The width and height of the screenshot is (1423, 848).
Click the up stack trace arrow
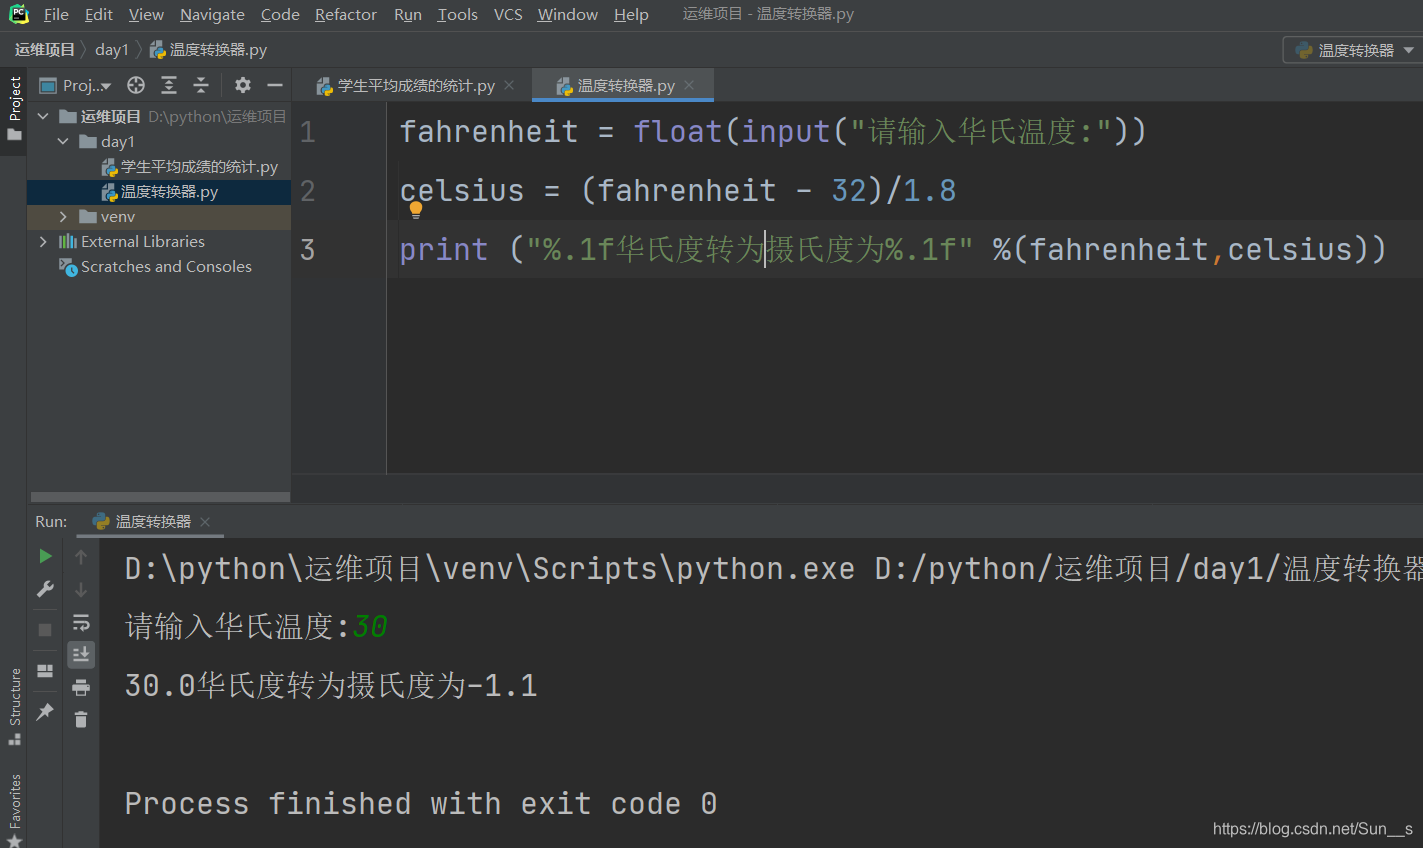click(x=81, y=556)
